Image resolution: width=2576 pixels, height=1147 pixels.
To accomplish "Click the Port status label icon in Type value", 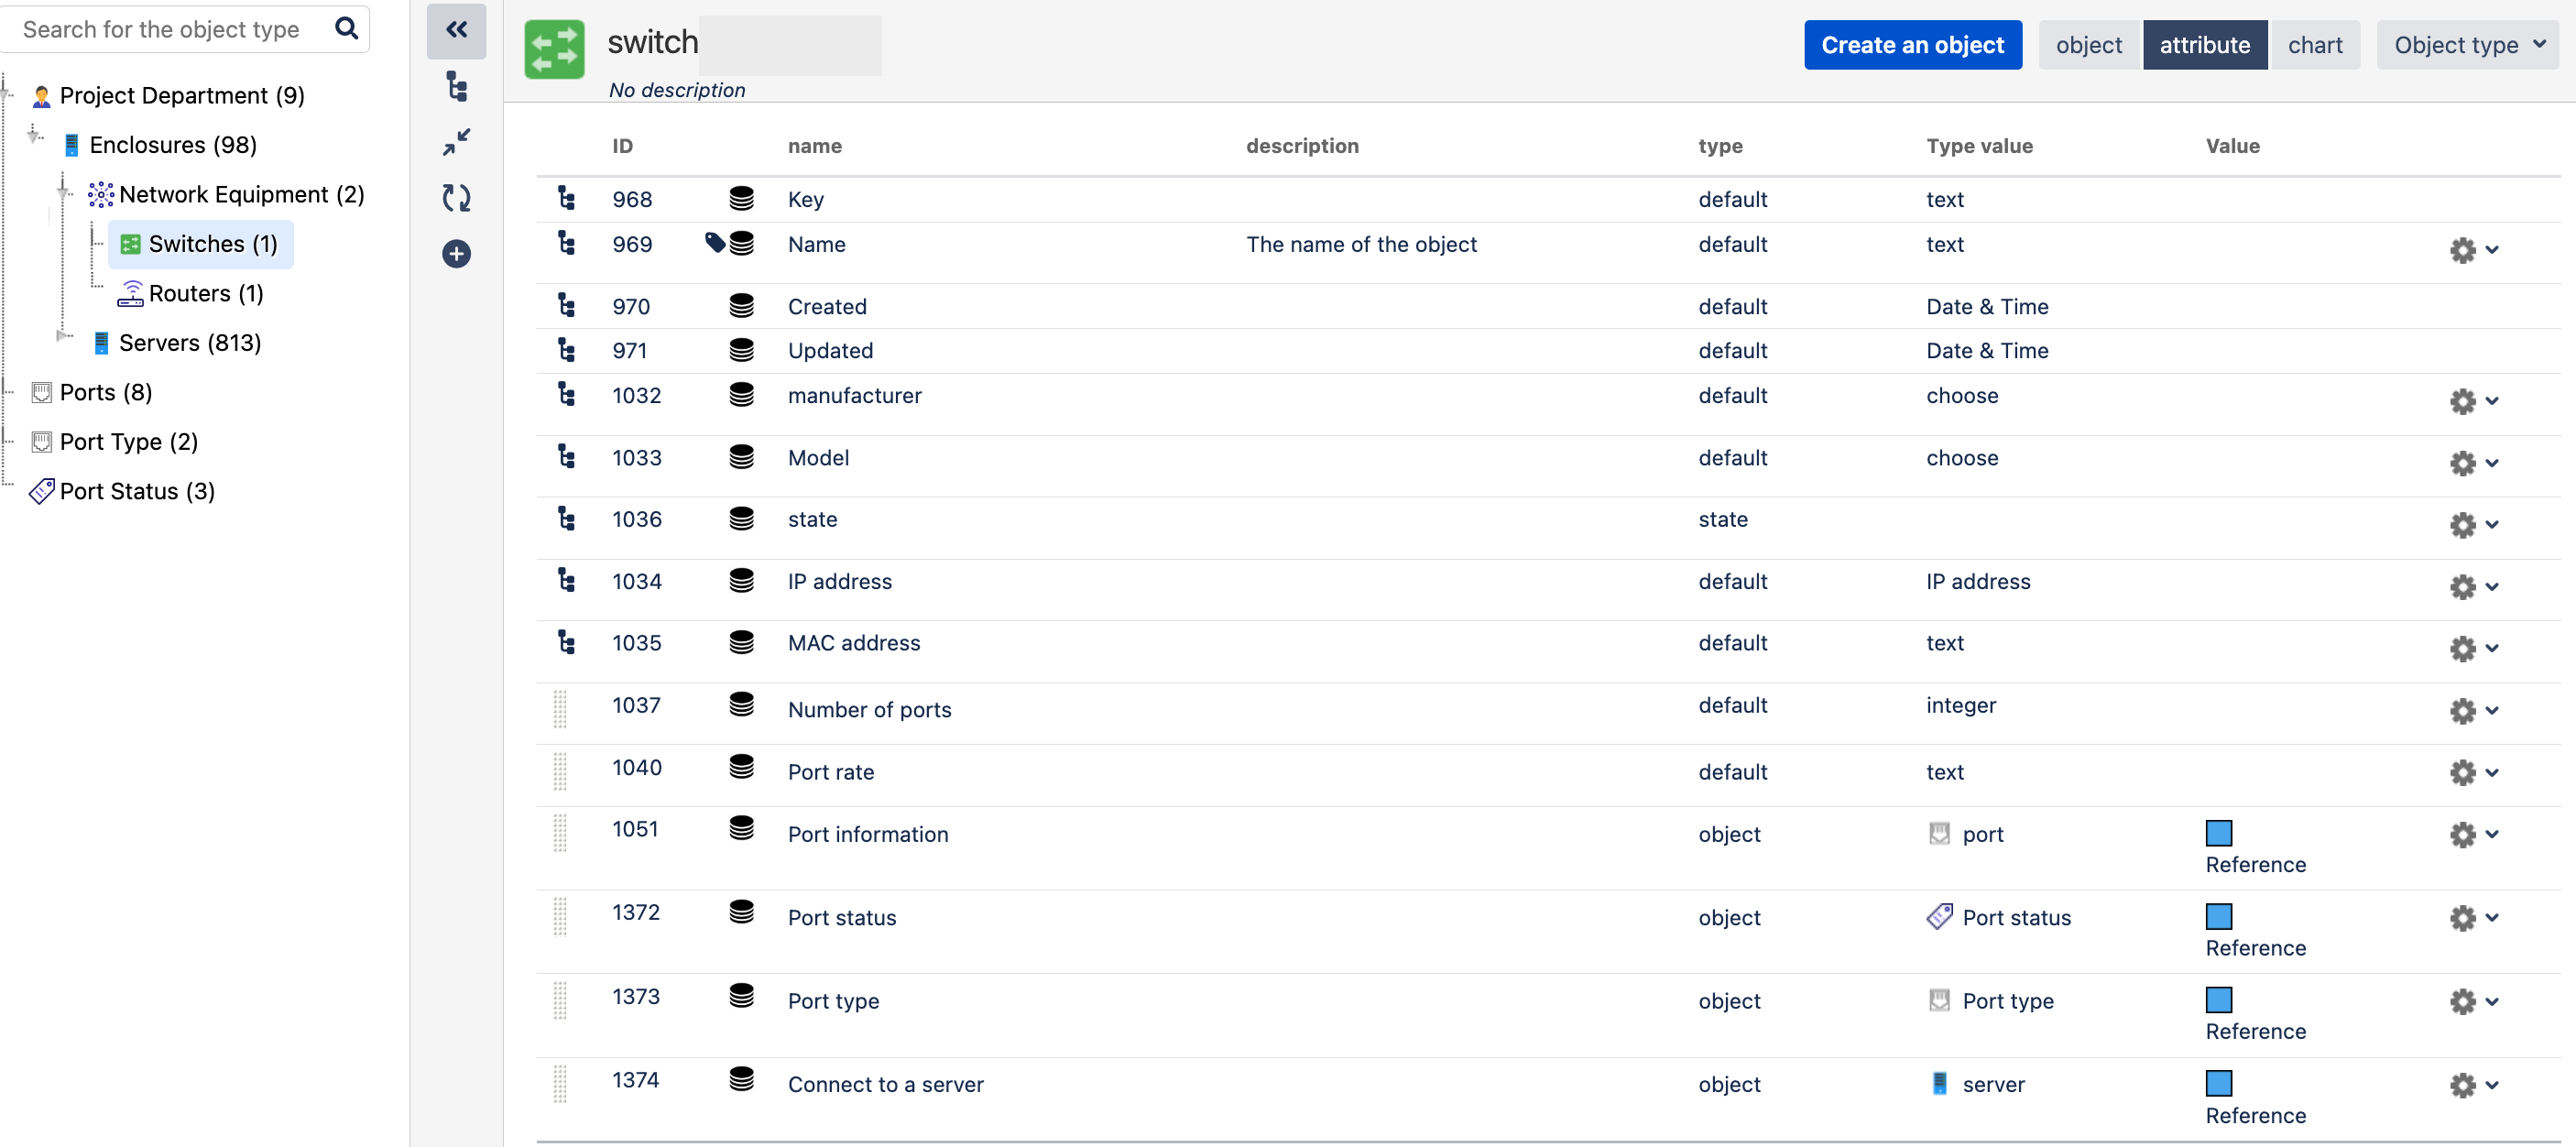I will click(x=1938, y=916).
